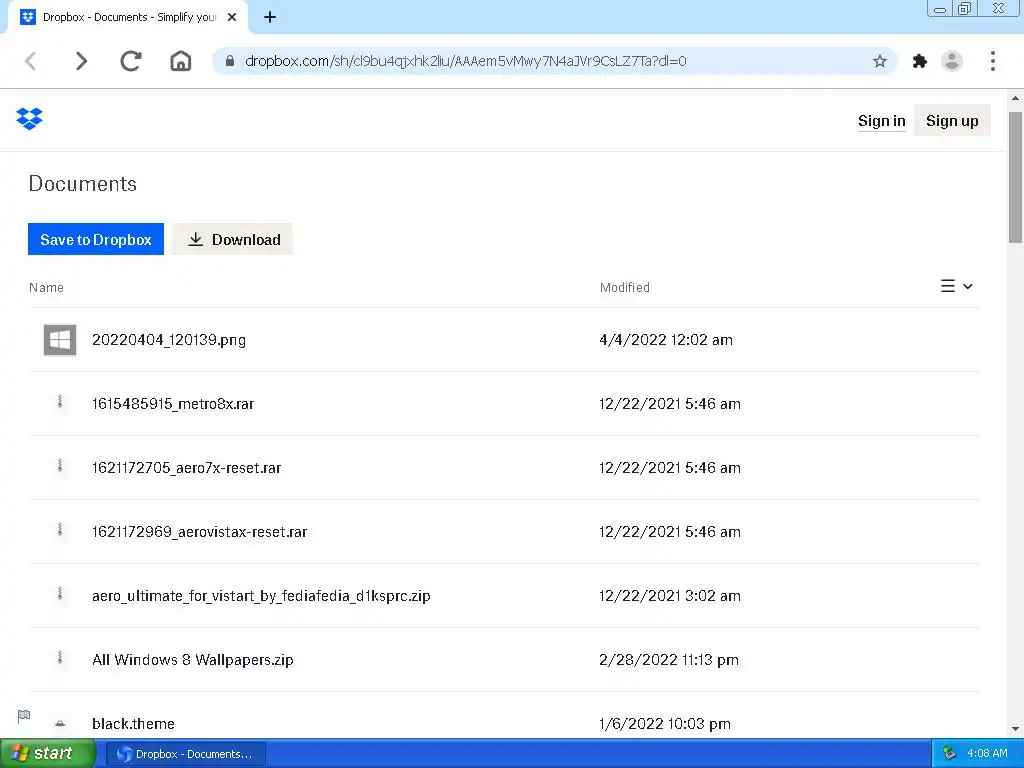The width and height of the screenshot is (1024, 768).
Task: Click the archive icon for 1615485915_metro8x.rar
Action: [x=60, y=402]
